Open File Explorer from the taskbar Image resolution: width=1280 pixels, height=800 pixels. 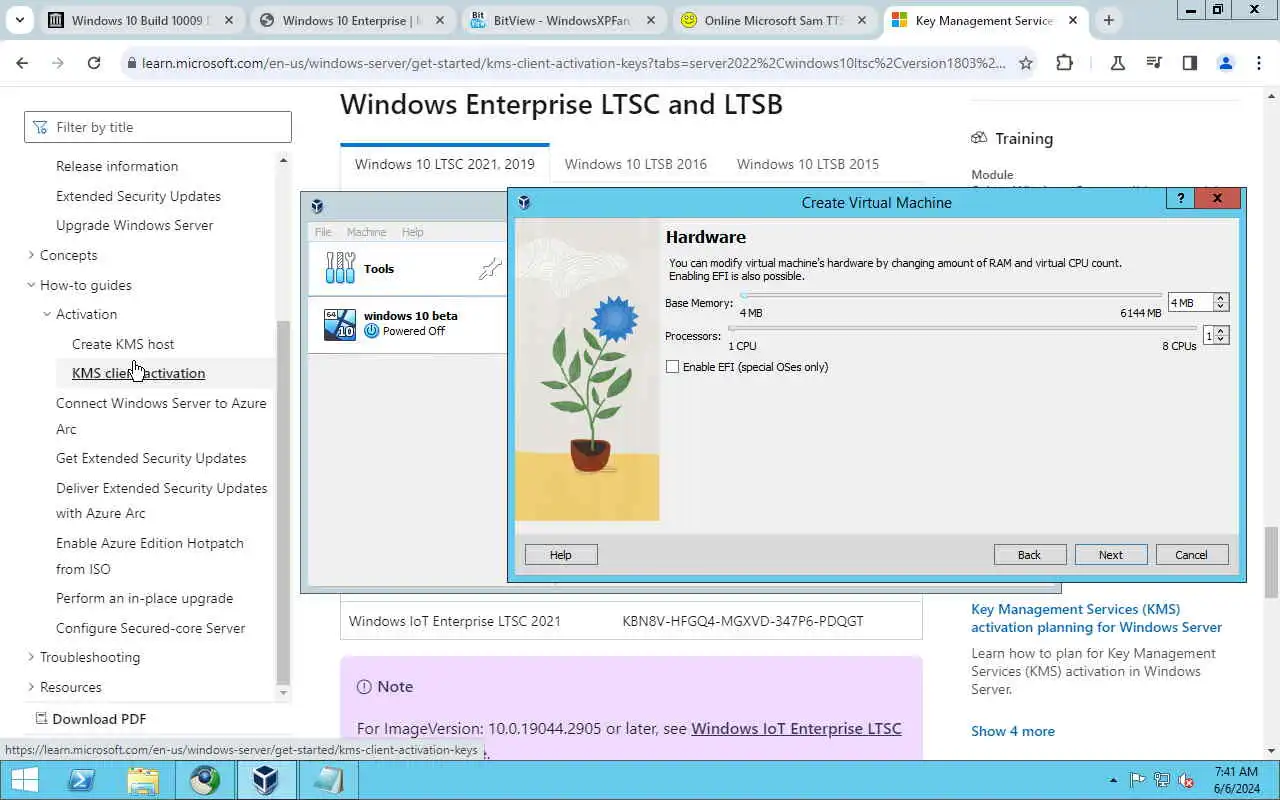point(143,781)
